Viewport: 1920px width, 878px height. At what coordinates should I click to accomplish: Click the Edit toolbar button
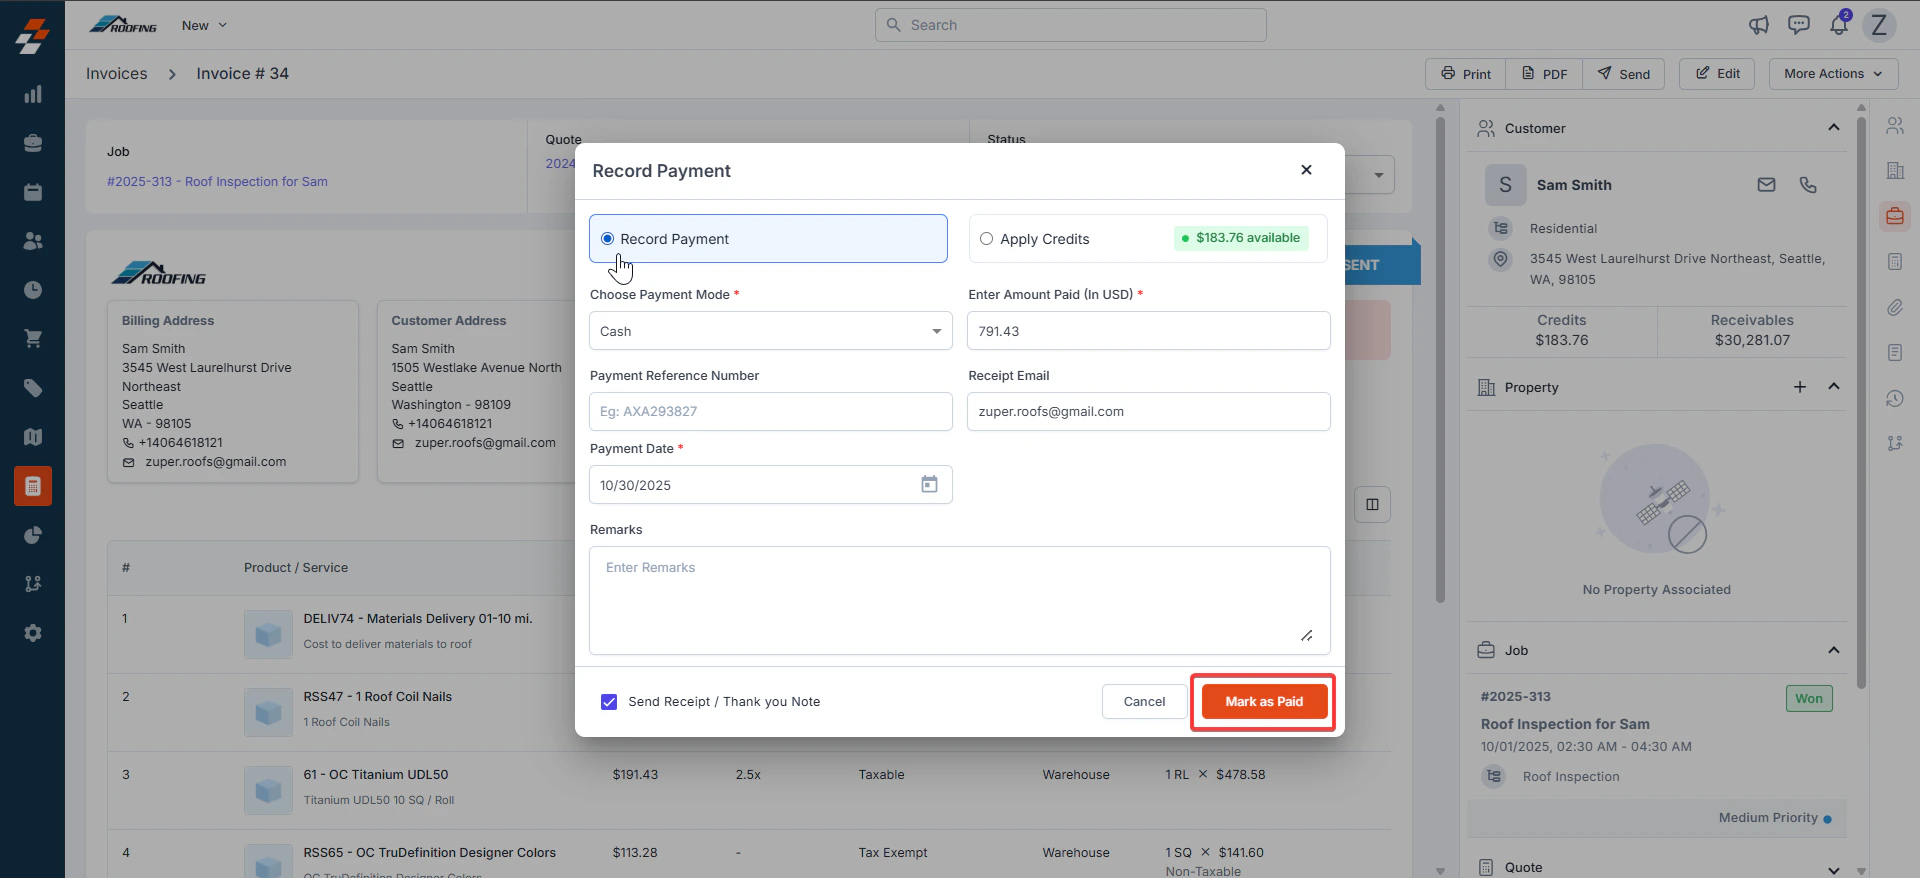[x=1717, y=74]
